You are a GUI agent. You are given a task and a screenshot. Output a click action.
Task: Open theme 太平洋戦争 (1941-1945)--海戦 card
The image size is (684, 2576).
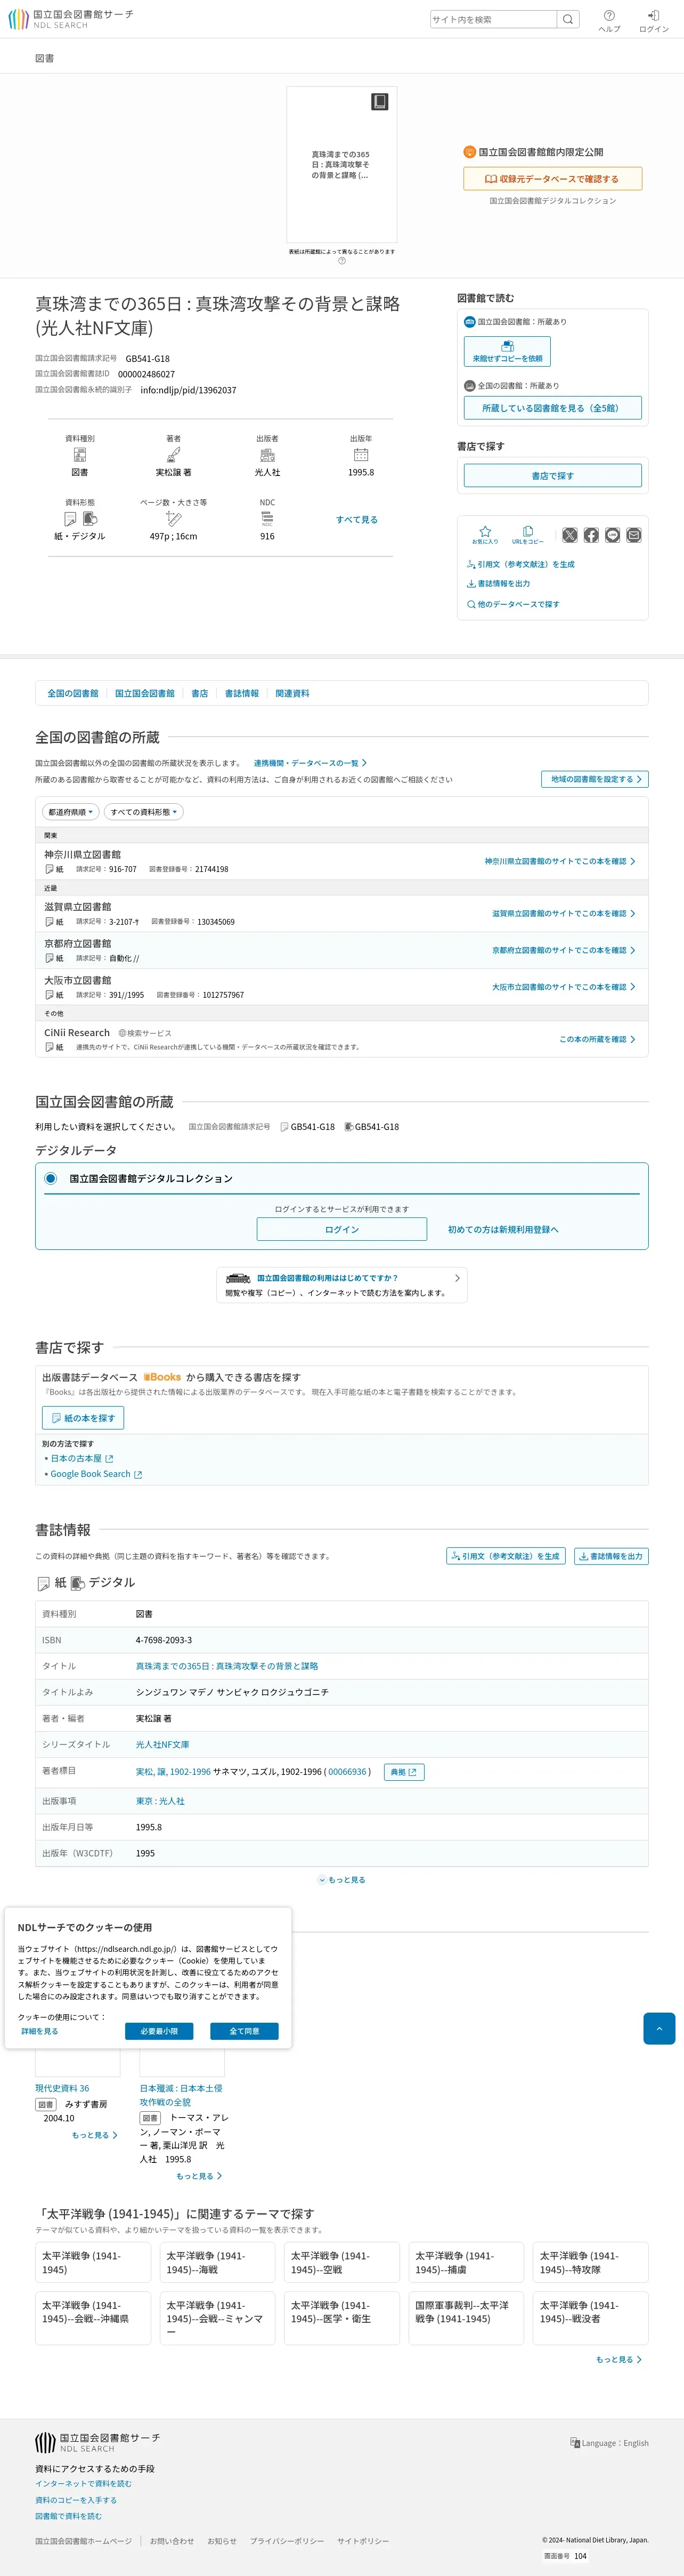(x=217, y=2262)
